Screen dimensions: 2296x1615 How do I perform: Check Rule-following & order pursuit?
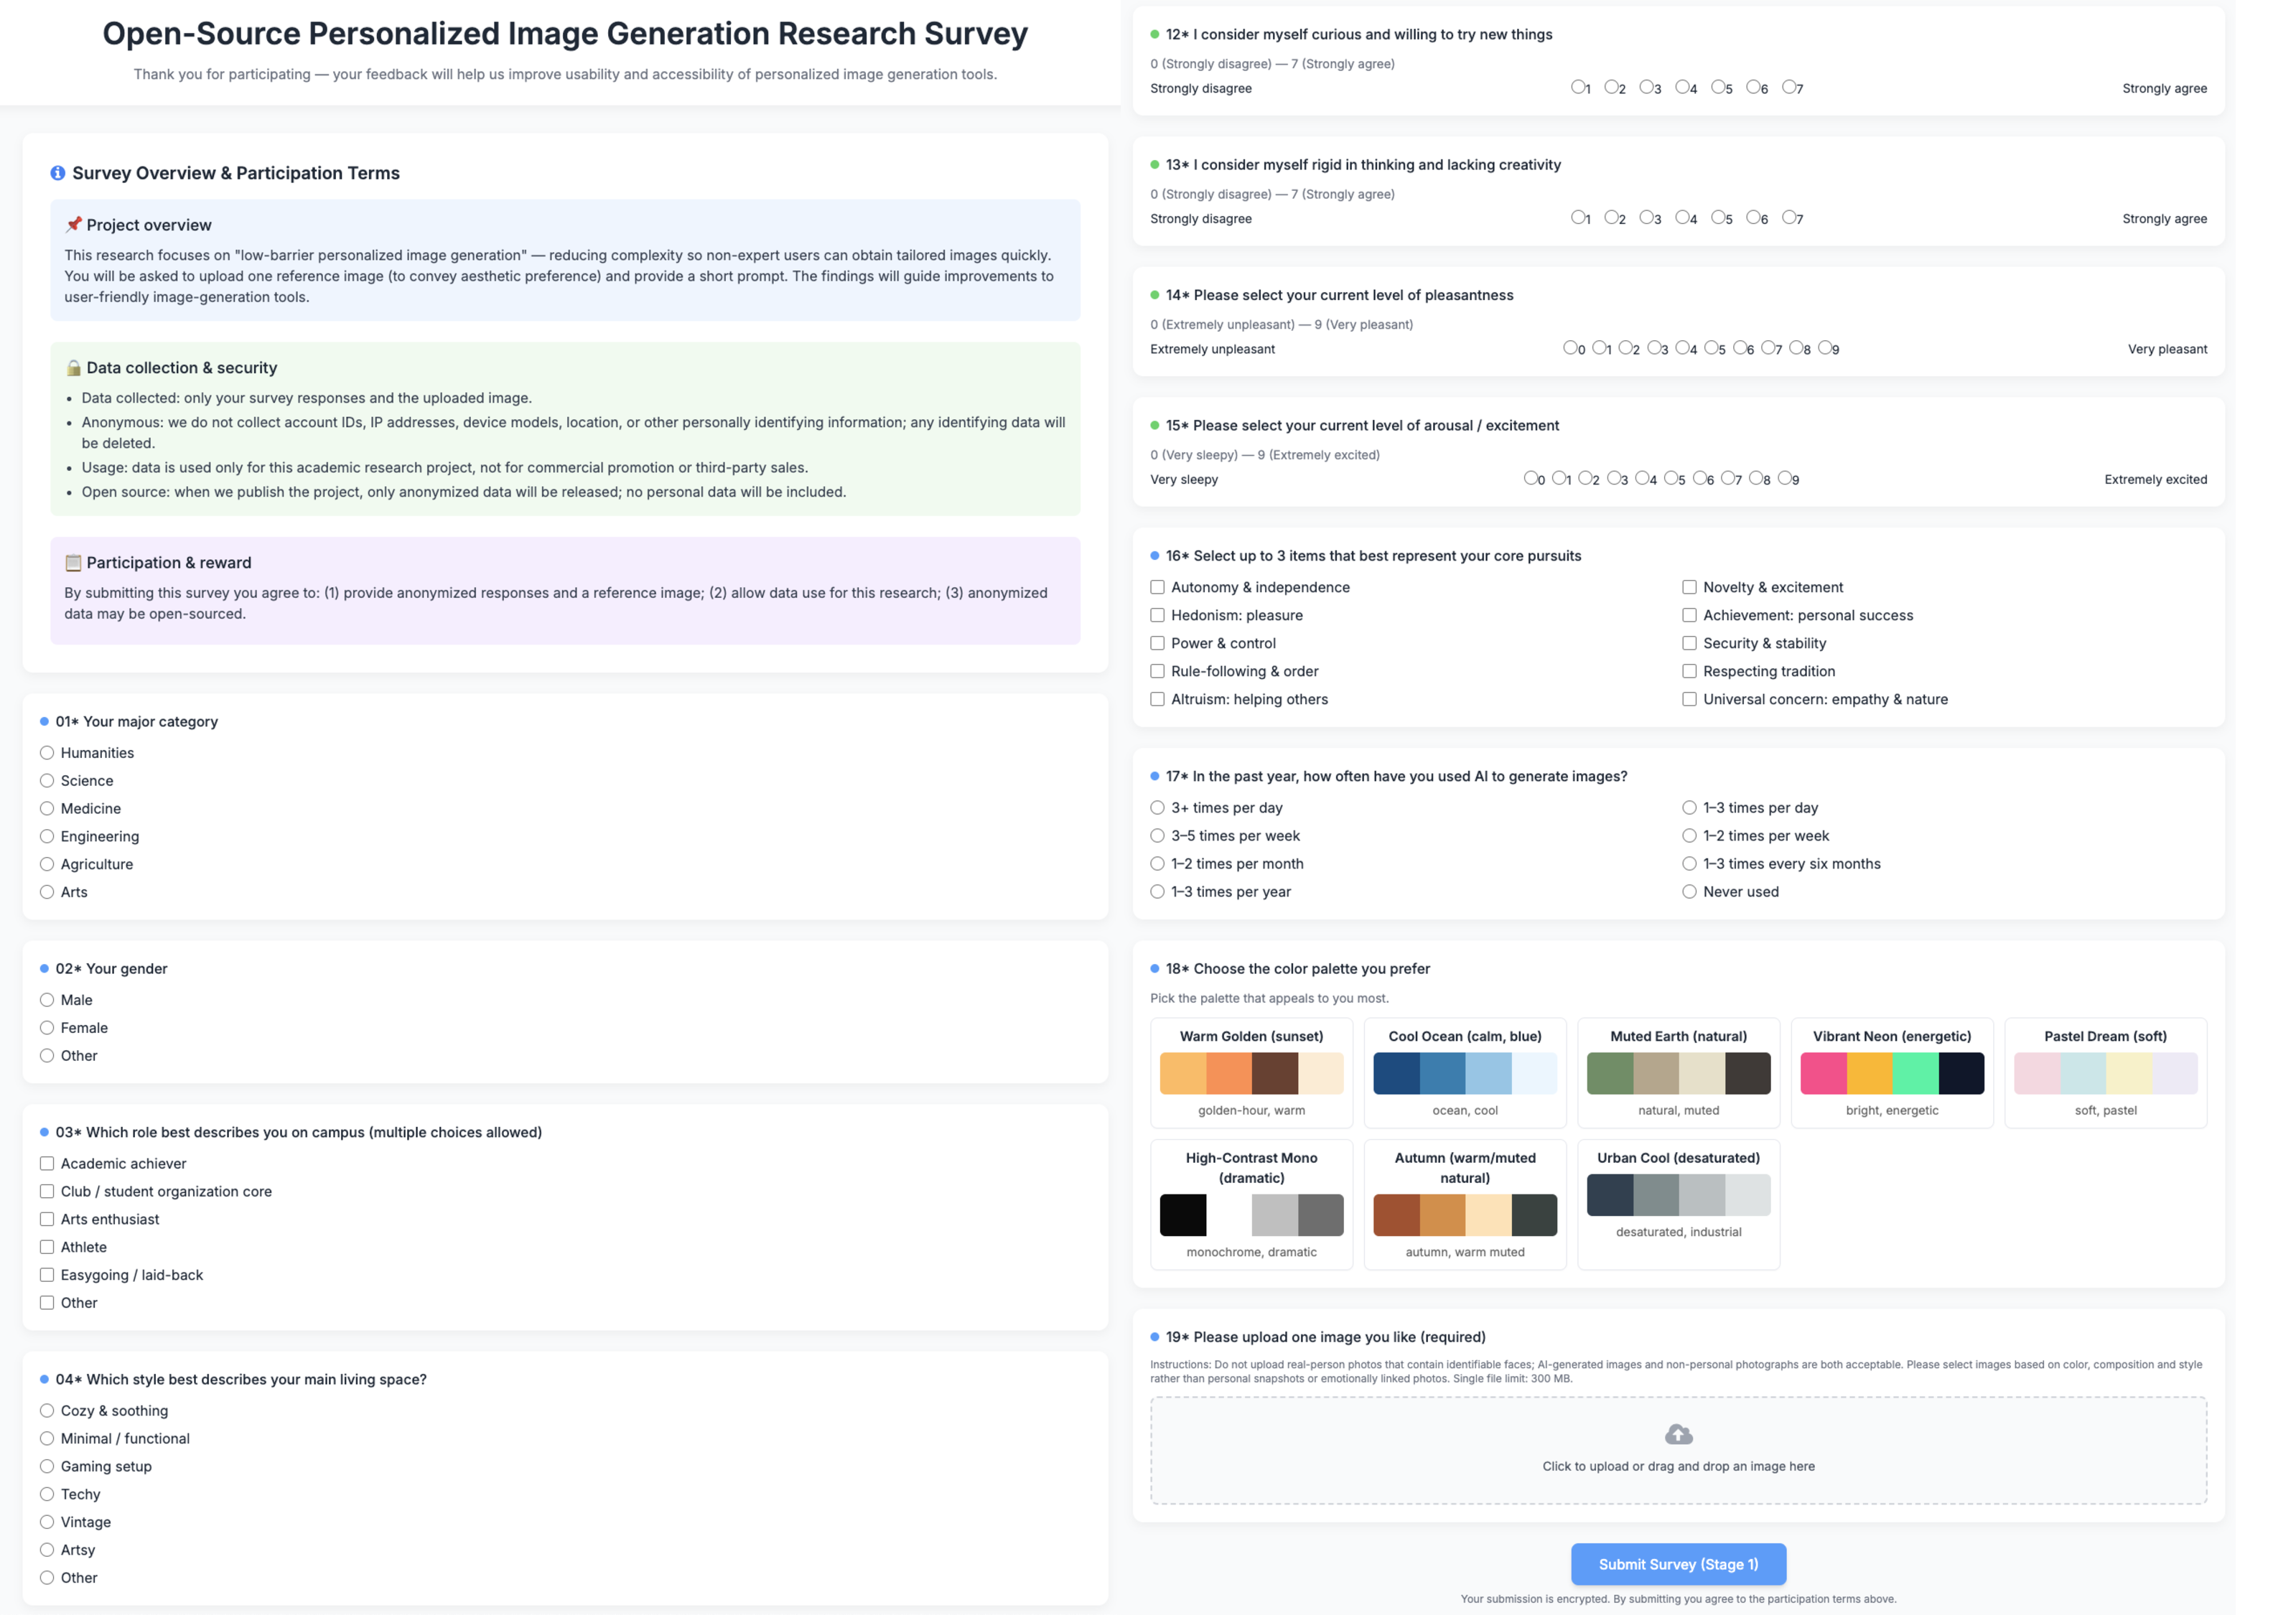tap(1157, 671)
